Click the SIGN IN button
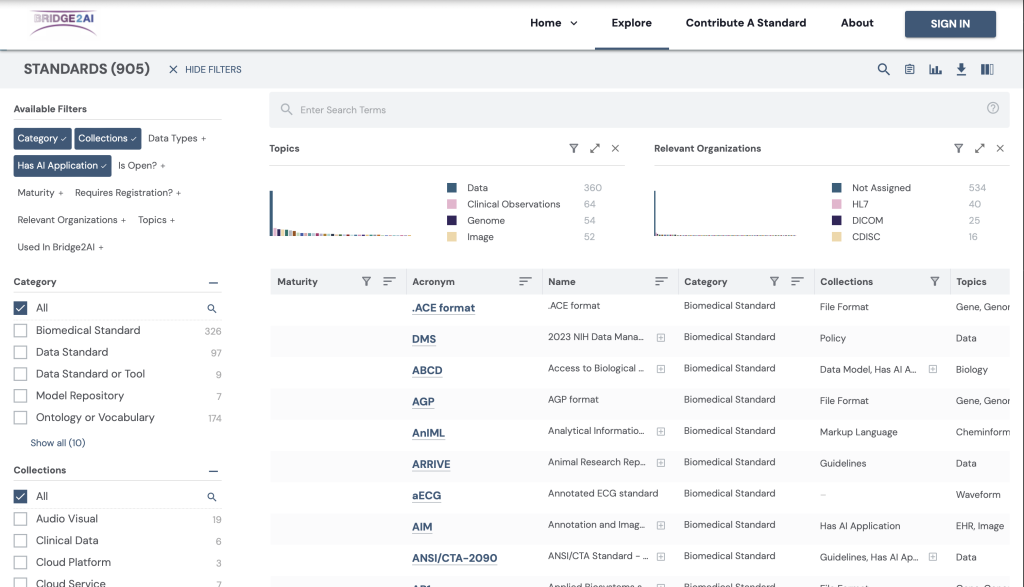The height and width of the screenshot is (587, 1024). [x=949, y=24]
